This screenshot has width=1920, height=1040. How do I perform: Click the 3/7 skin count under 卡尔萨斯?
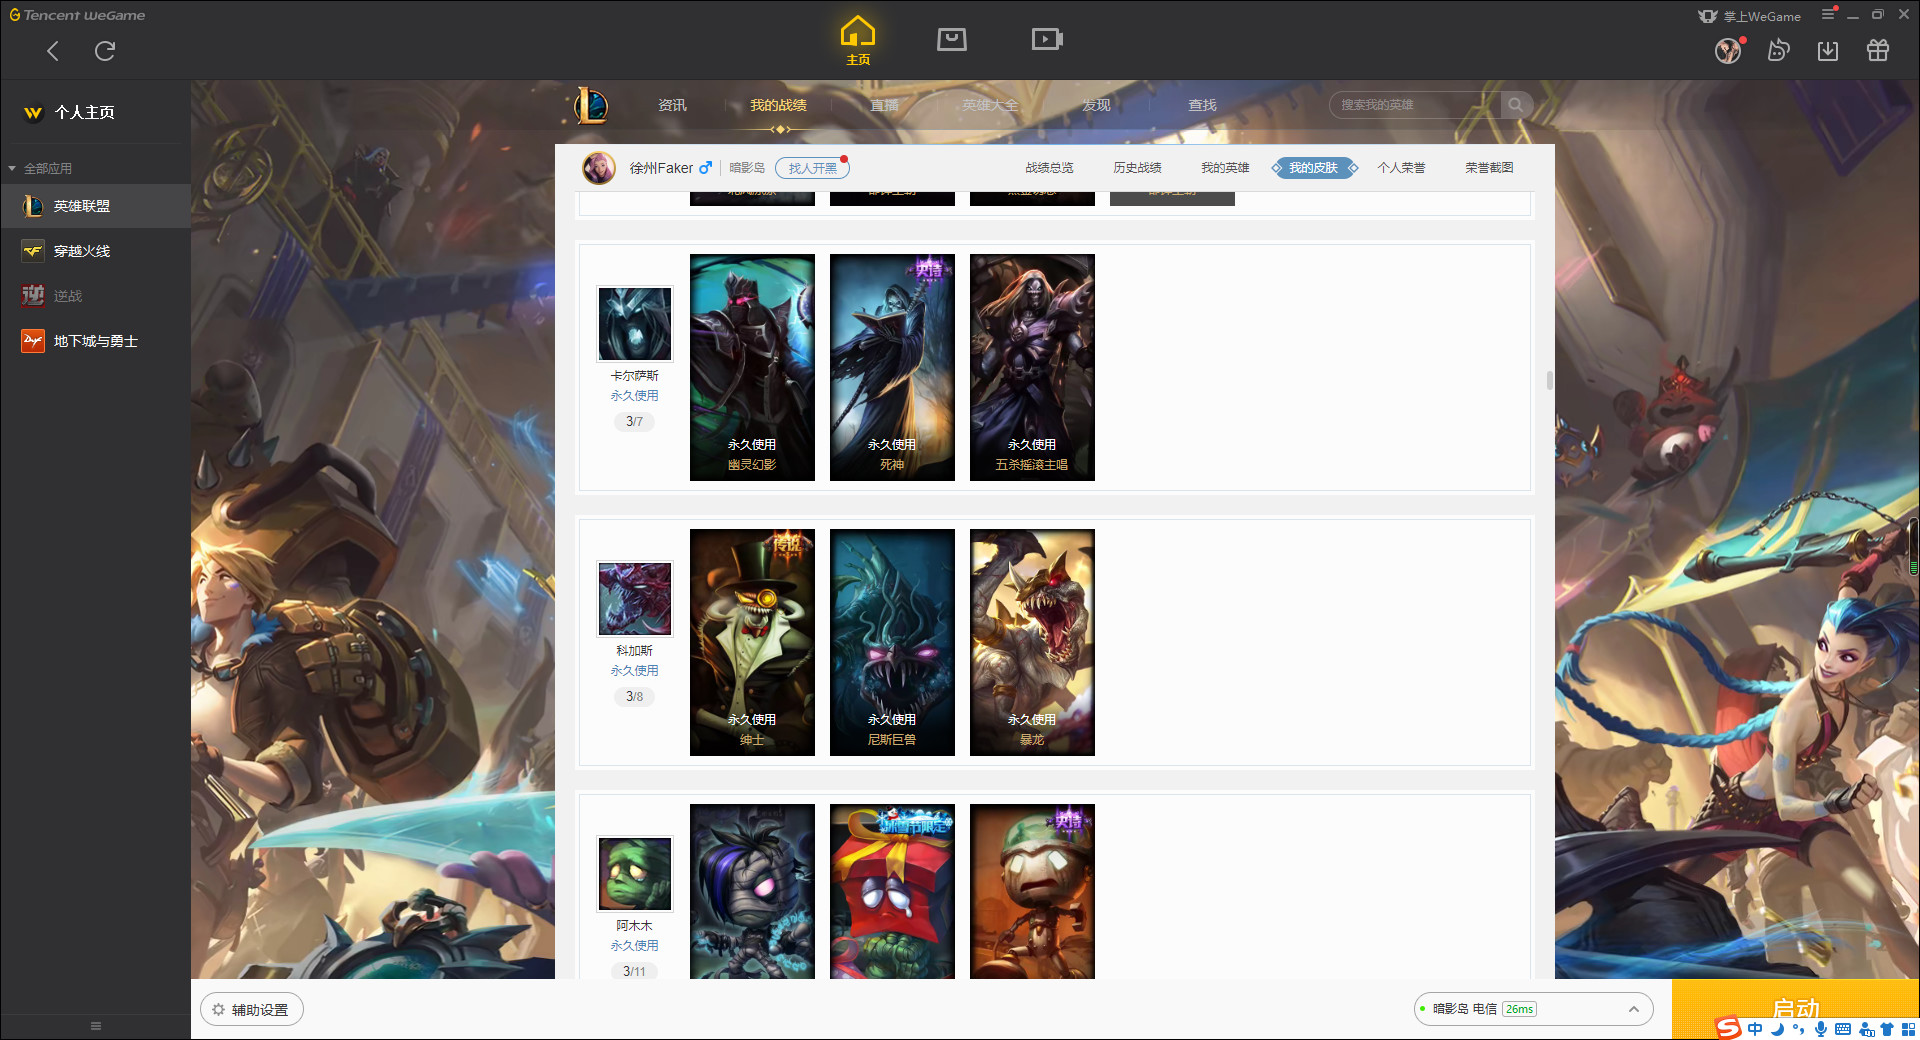click(634, 422)
